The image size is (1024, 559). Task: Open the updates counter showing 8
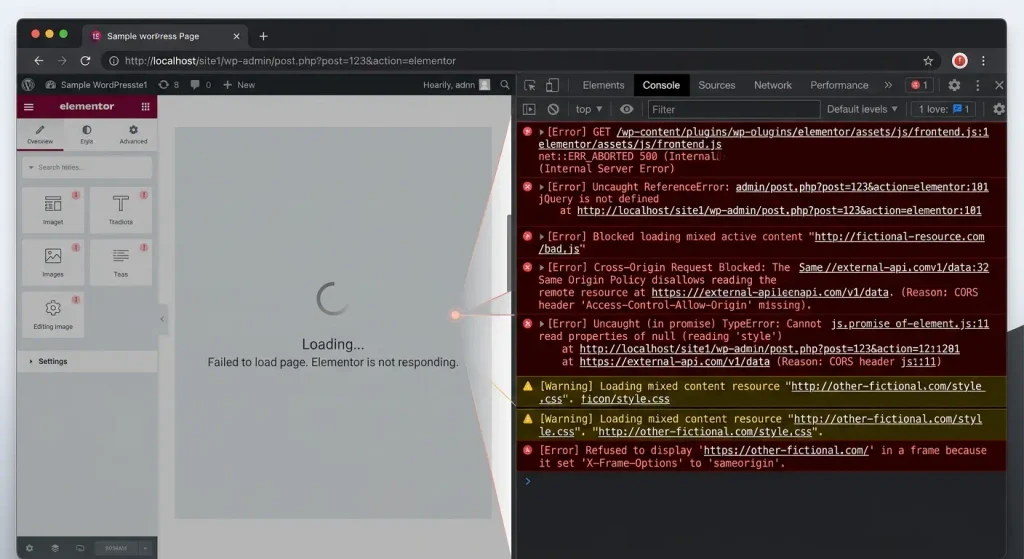(168, 85)
